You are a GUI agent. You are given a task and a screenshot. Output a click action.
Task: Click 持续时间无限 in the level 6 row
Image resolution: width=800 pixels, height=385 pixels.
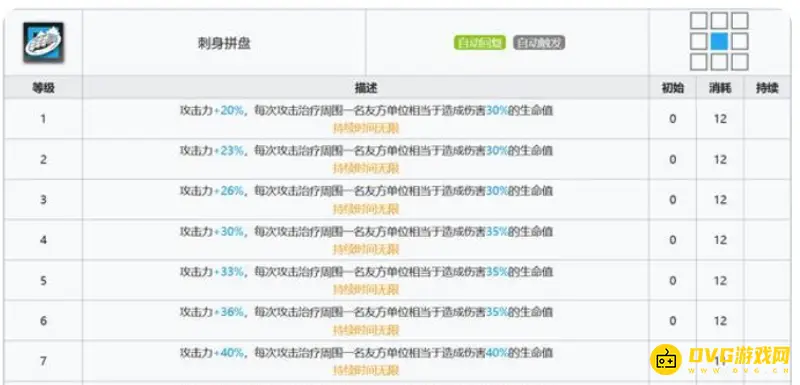point(366,330)
